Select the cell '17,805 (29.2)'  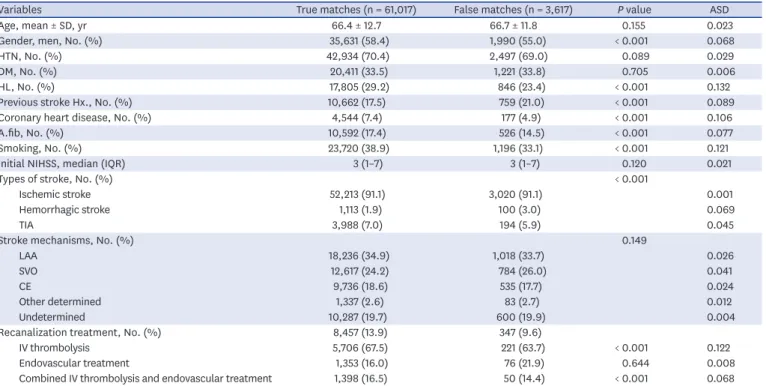[359, 87]
